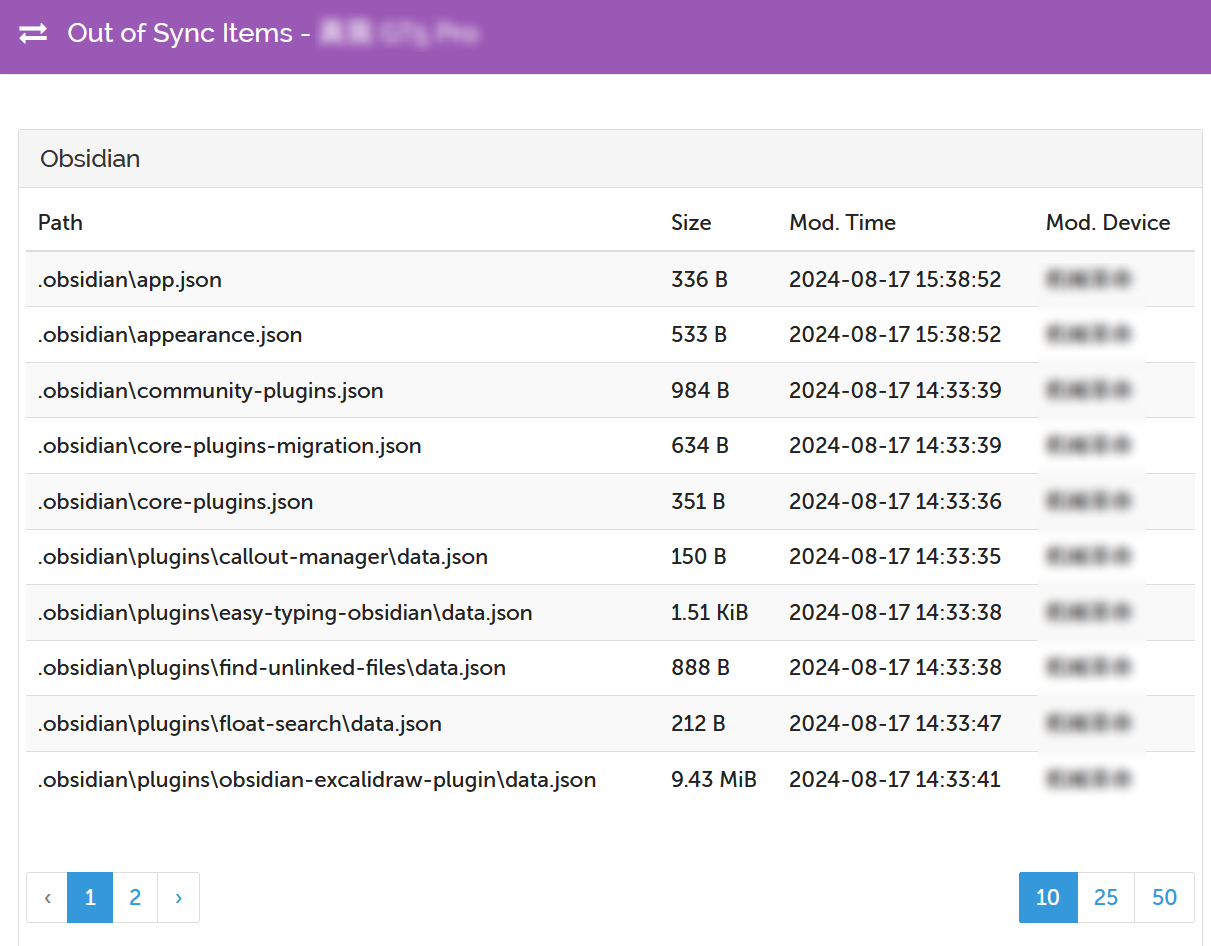Select page 1 in pagination
1211x946 pixels.
[90, 897]
